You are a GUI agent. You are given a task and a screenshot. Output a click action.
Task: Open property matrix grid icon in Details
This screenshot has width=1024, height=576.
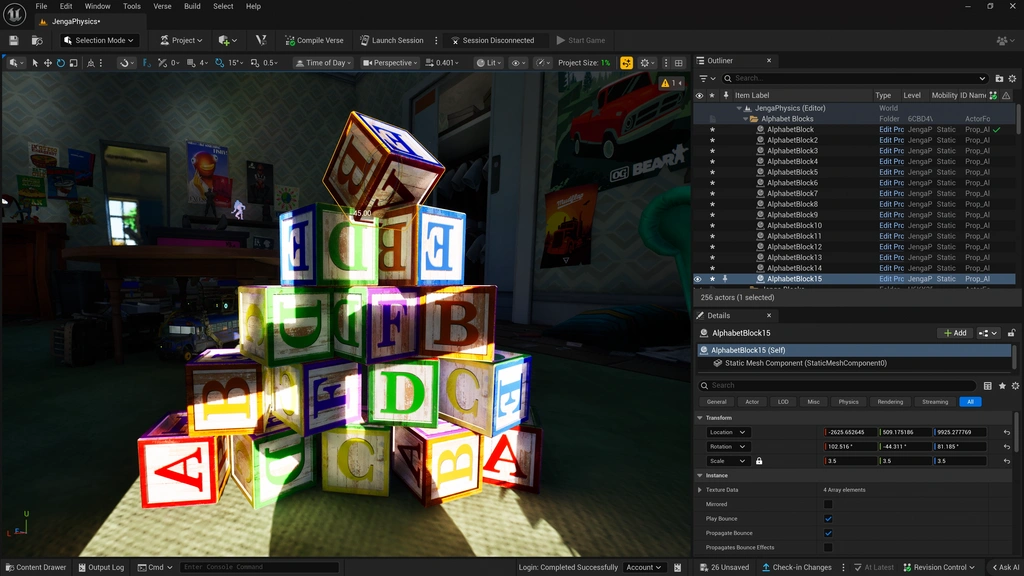coord(988,385)
